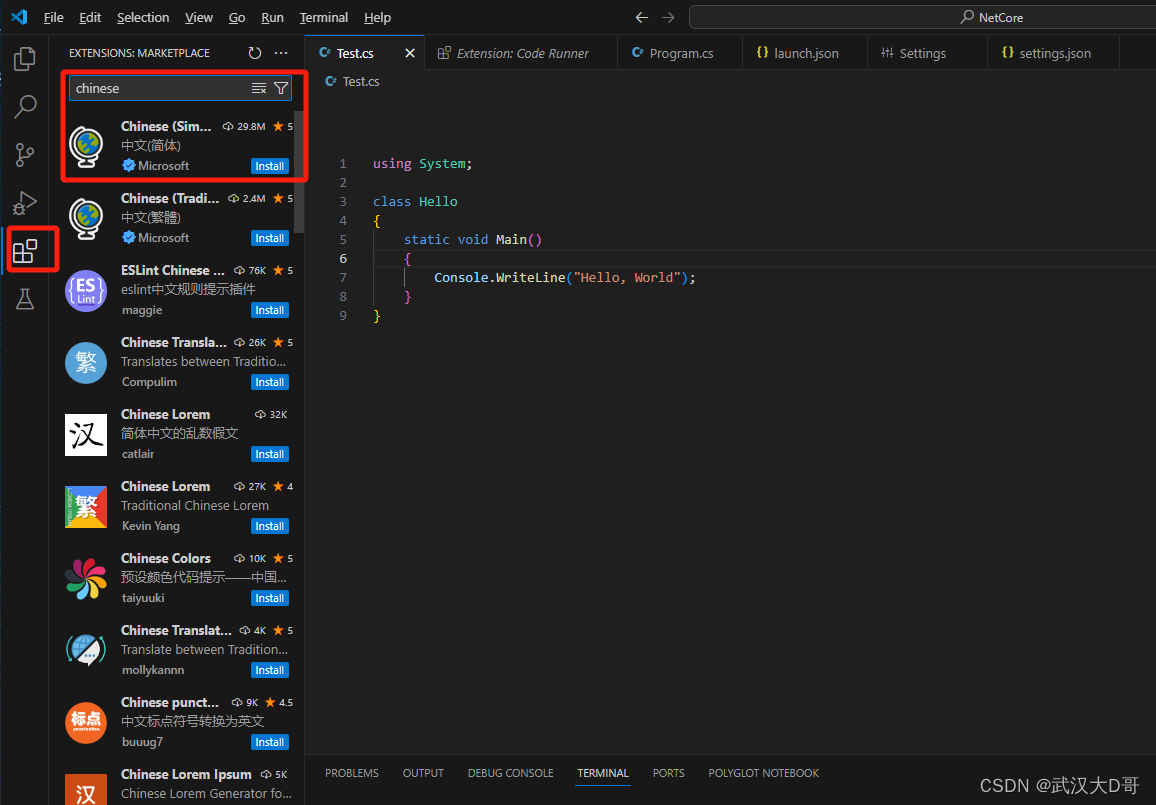Install Chinese Translator by mollykannn

tap(270, 670)
